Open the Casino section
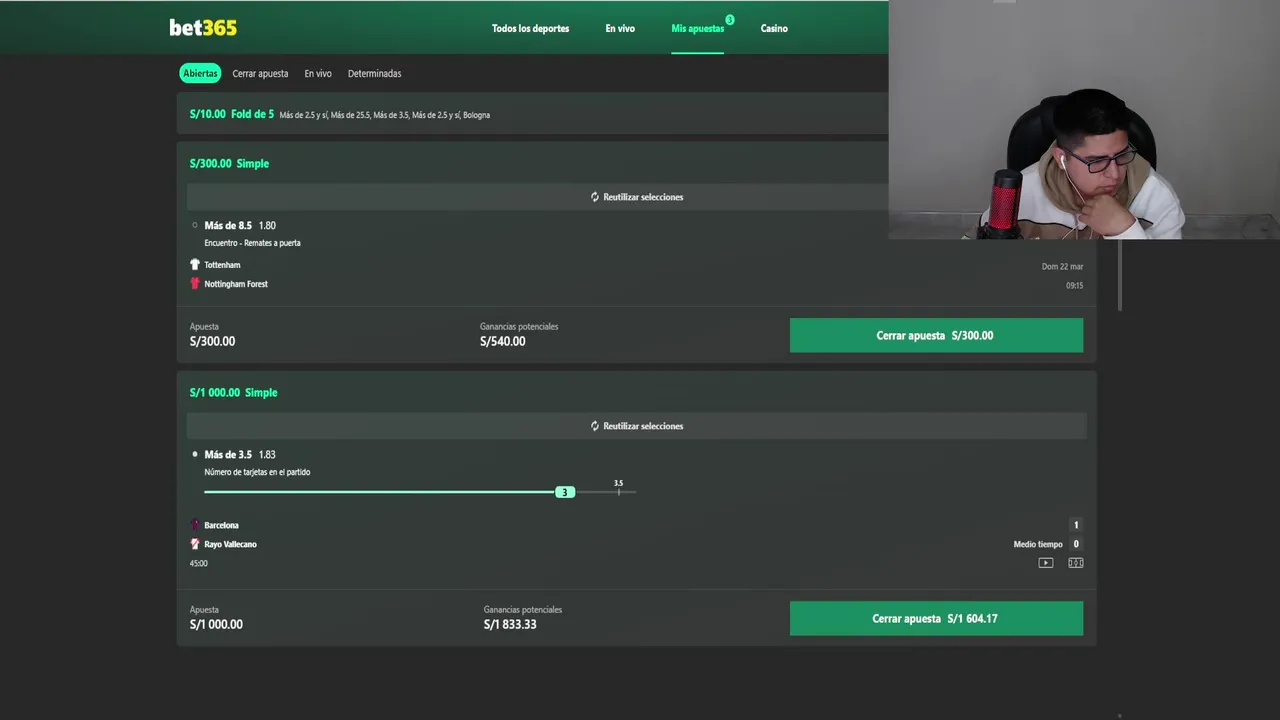The image size is (1280, 720). coord(774,28)
